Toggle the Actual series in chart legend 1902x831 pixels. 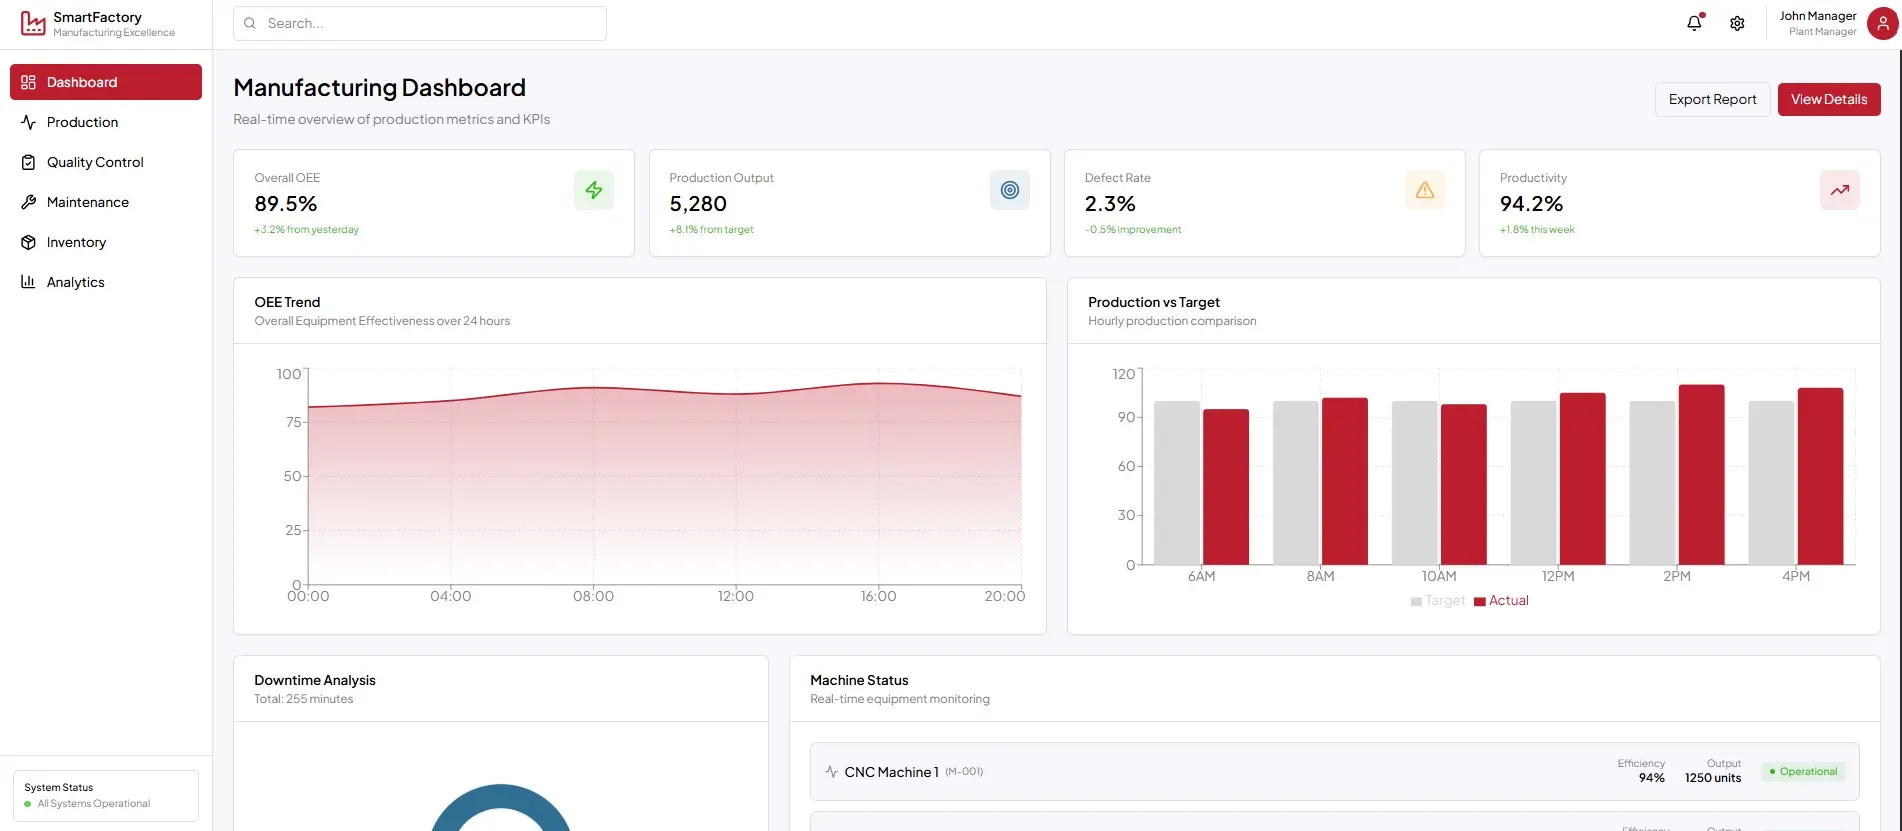(1501, 601)
